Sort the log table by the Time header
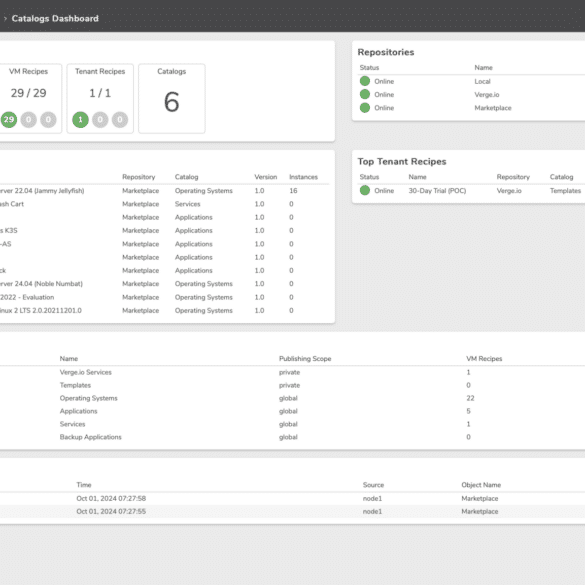This screenshot has height=585, width=585. pos(84,485)
